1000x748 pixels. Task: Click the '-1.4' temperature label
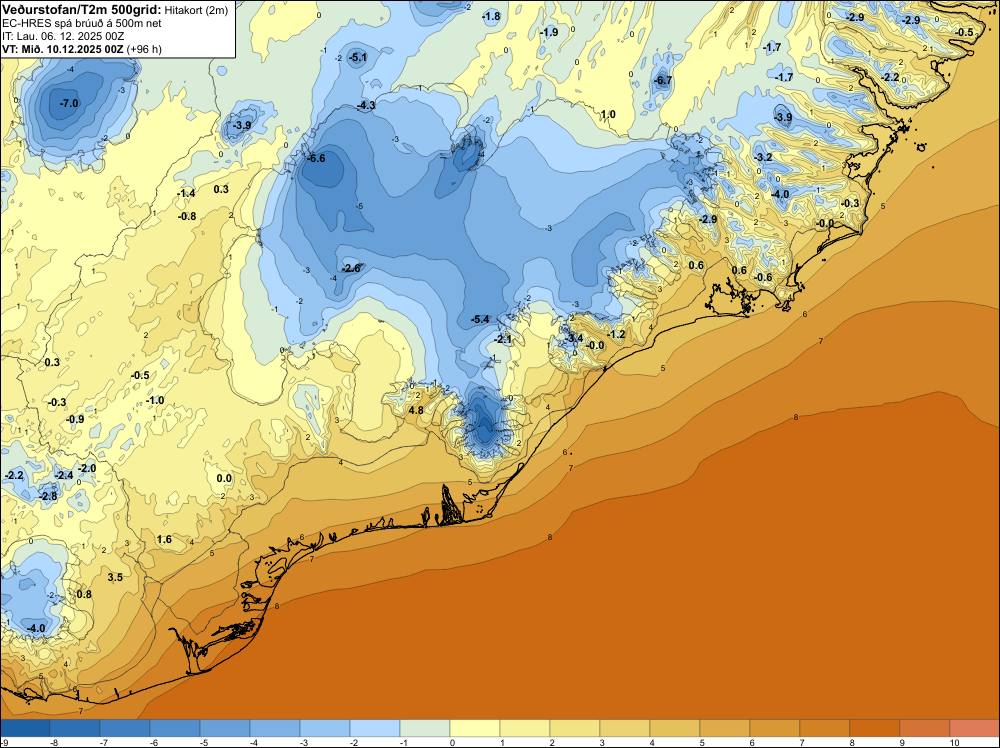186,193
